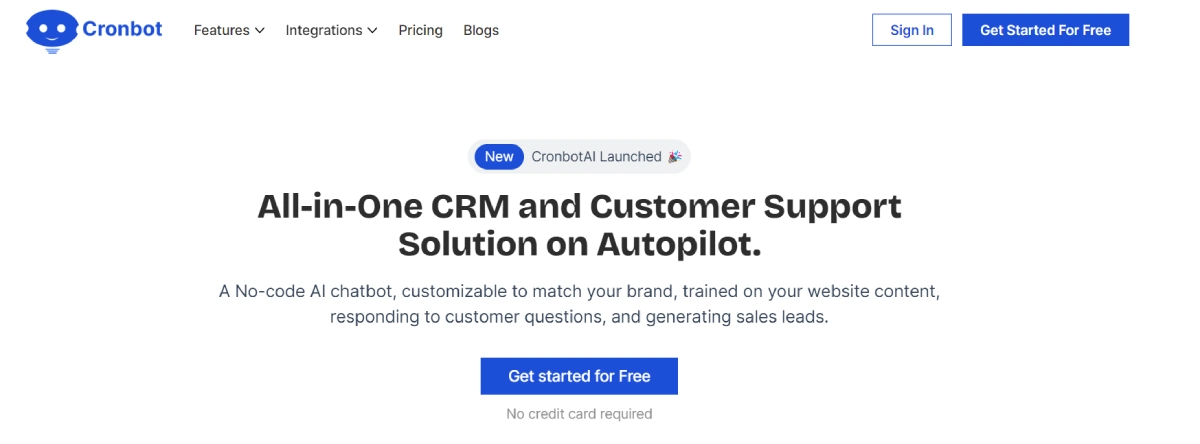This screenshot has width=1200, height=444.
Task: Click the No credit card required note
Action: coord(579,414)
